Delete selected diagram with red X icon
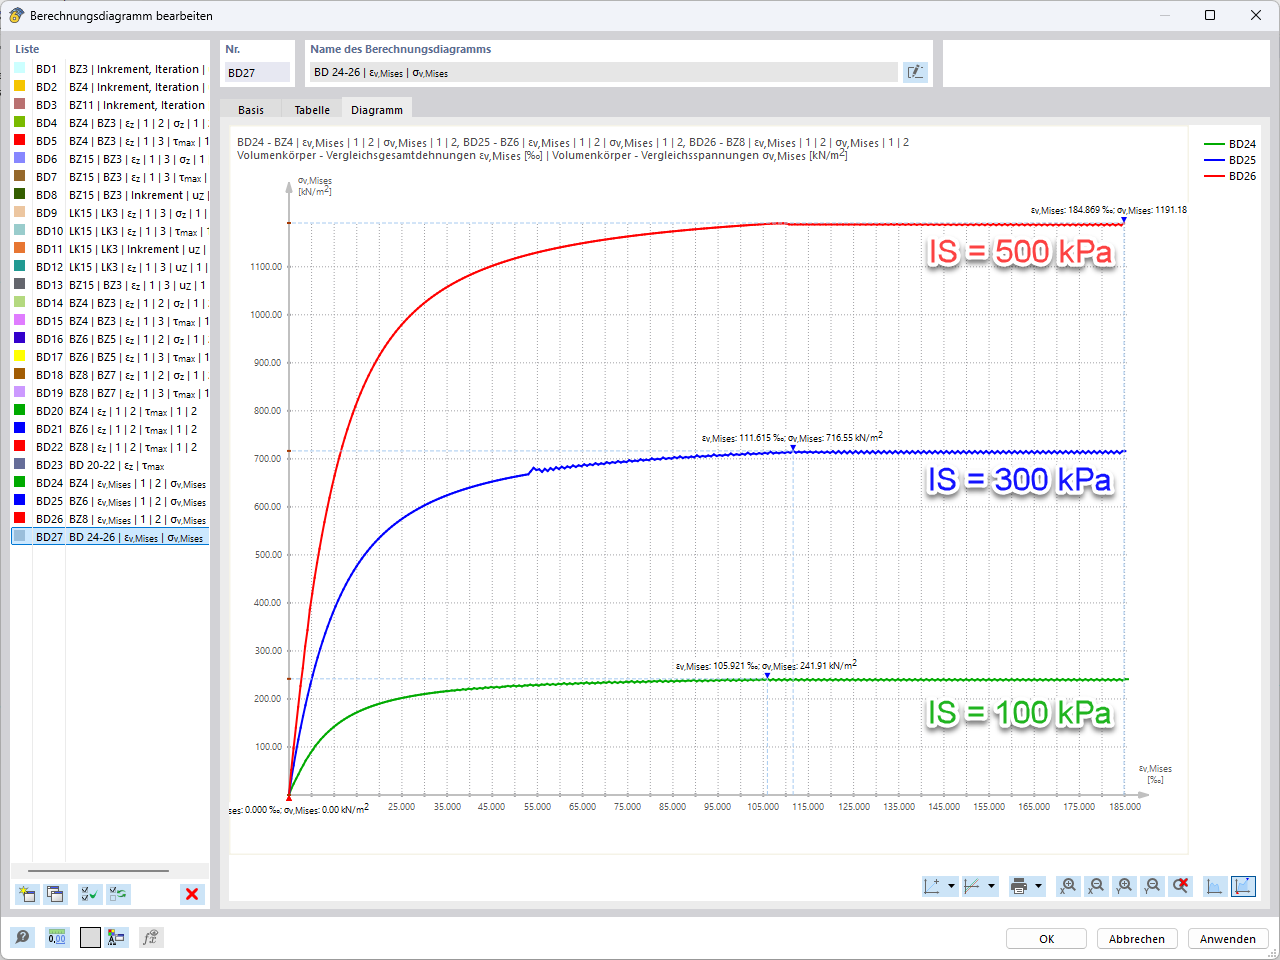The image size is (1280, 960). tap(192, 894)
